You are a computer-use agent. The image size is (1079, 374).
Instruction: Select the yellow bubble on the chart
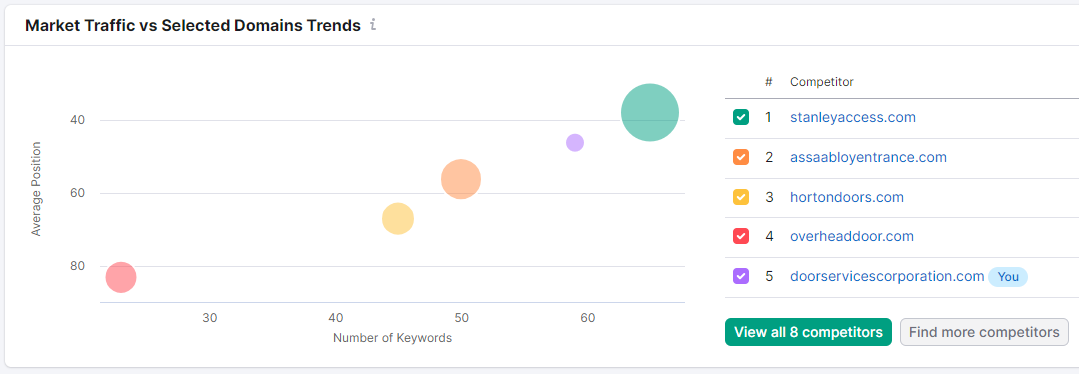click(x=398, y=219)
